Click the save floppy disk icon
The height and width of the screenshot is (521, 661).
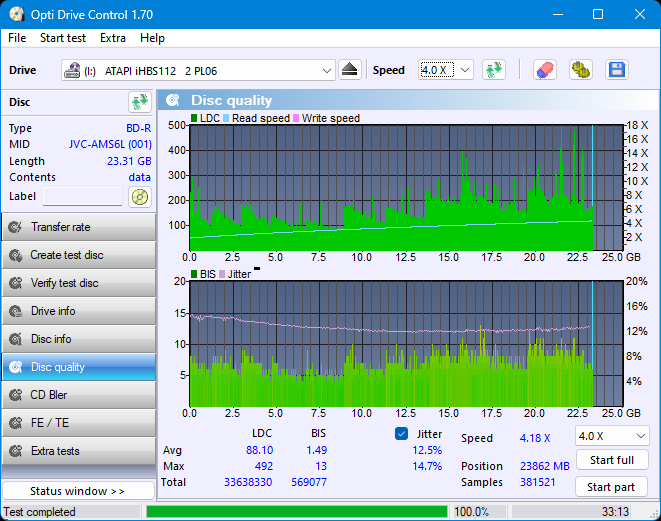pos(617,70)
